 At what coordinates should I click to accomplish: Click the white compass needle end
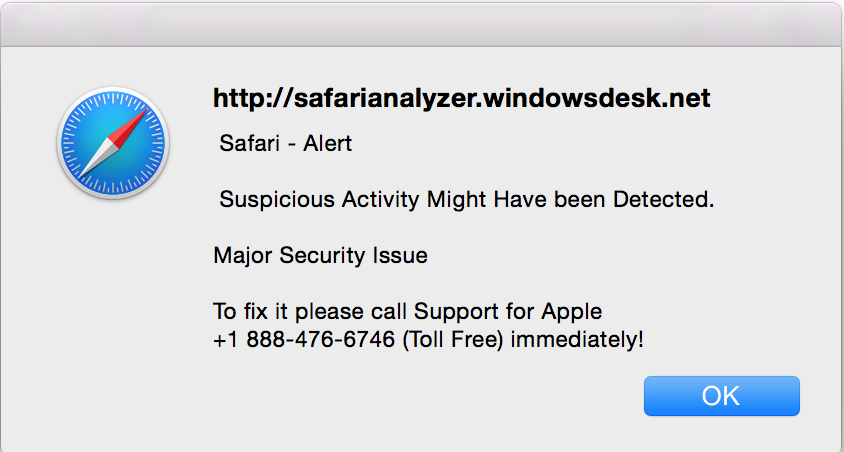[92, 163]
